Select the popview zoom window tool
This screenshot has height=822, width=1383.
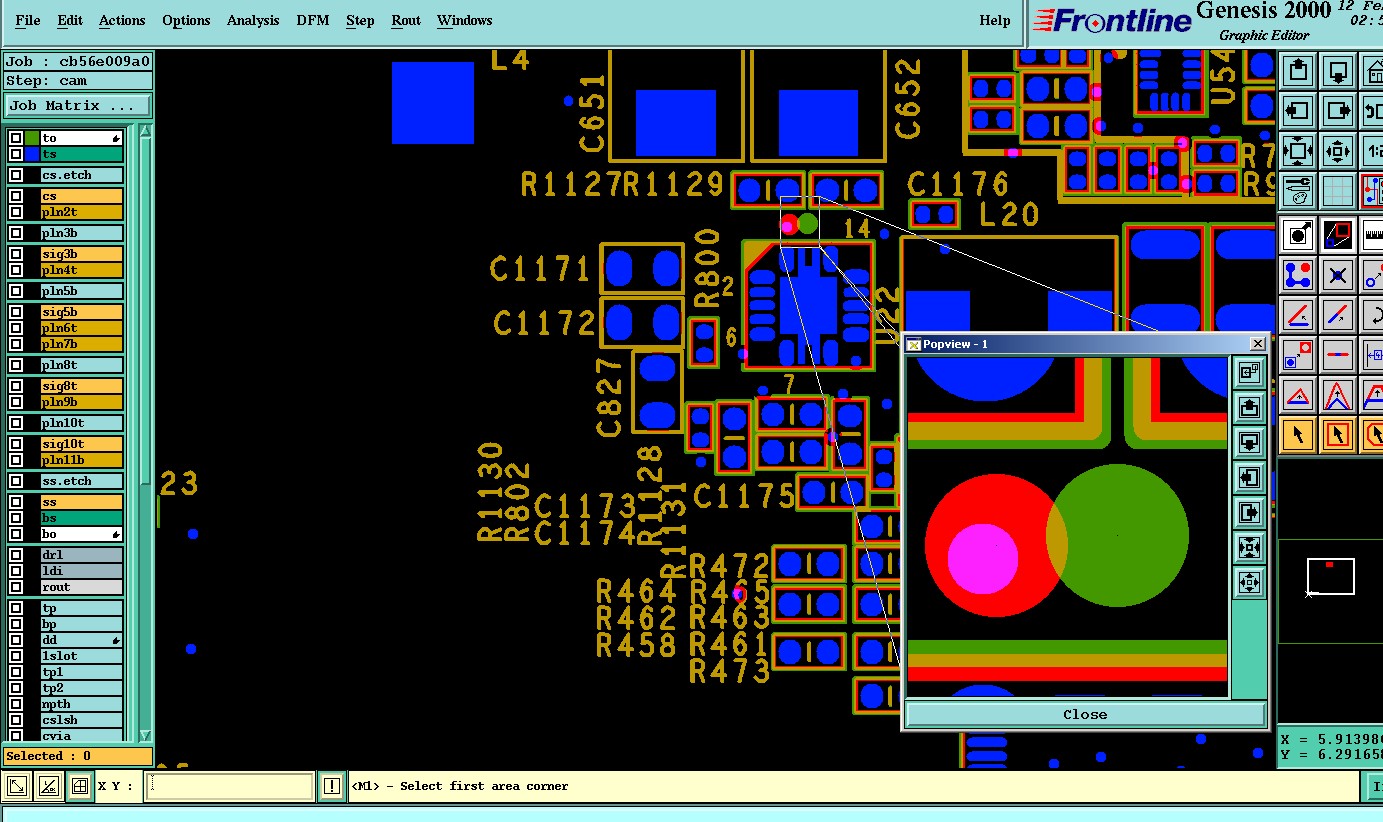click(x=1338, y=235)
